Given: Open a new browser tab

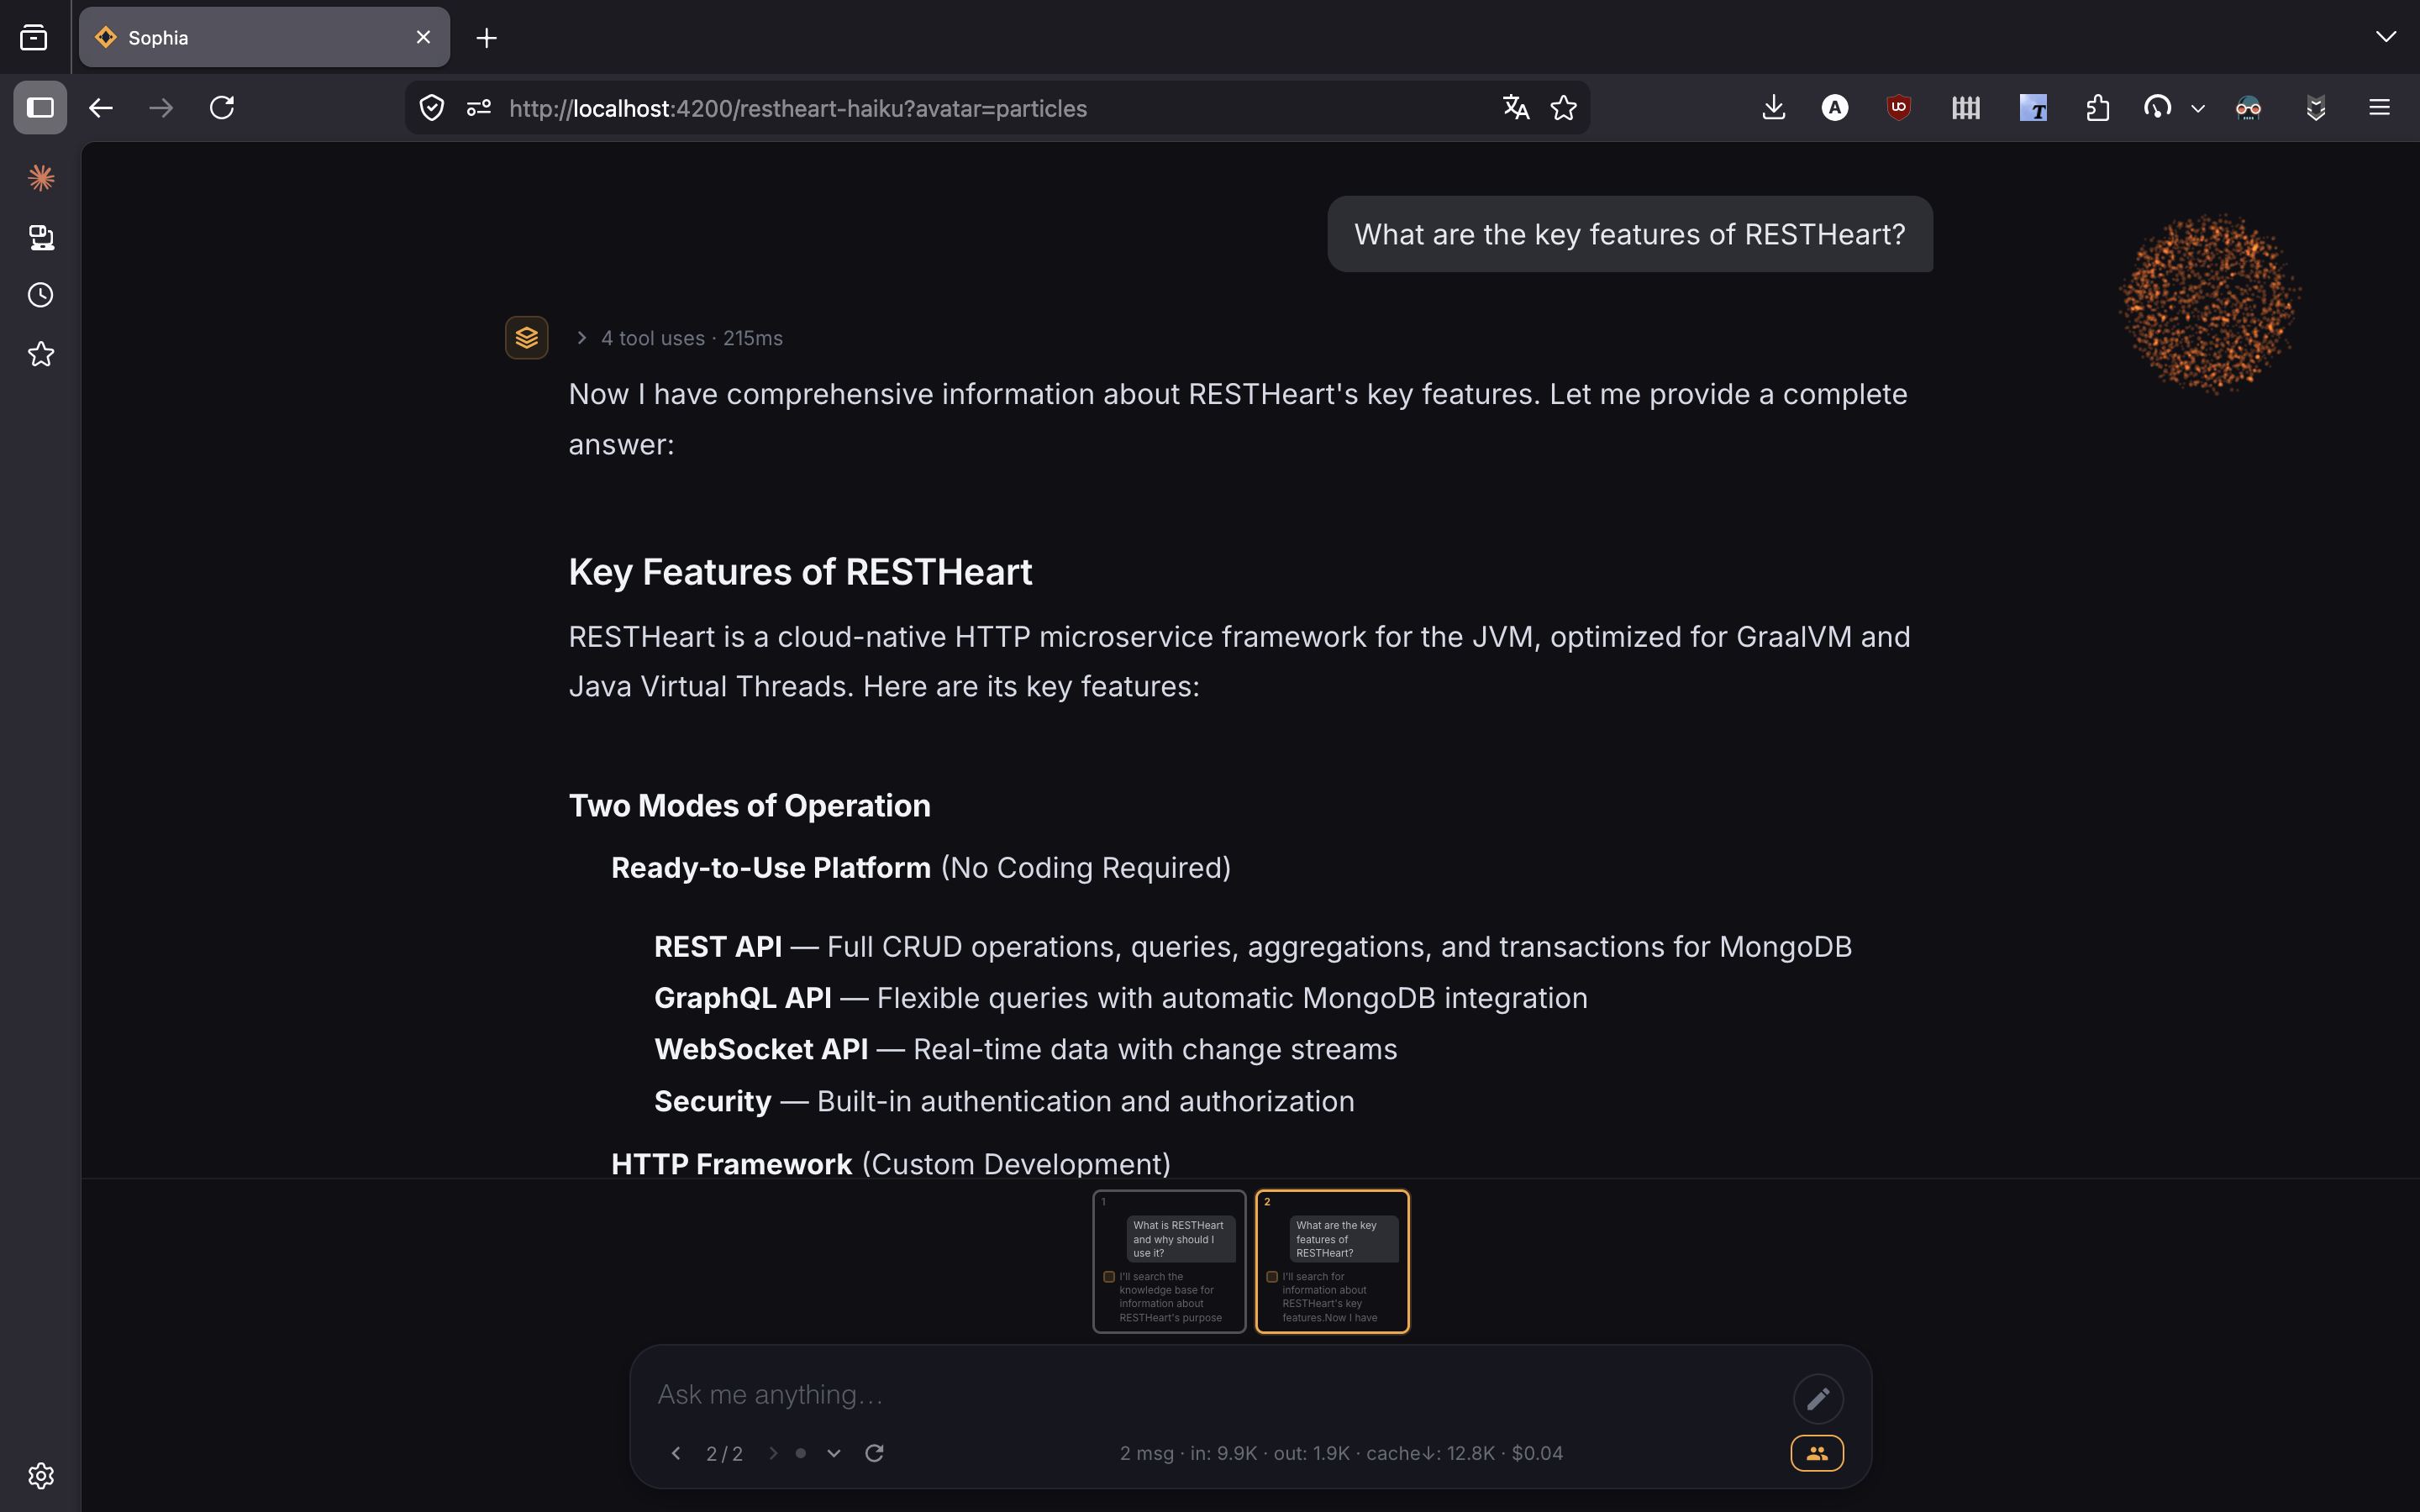Looking at the screenshot, I should click(x=487, y=38).
